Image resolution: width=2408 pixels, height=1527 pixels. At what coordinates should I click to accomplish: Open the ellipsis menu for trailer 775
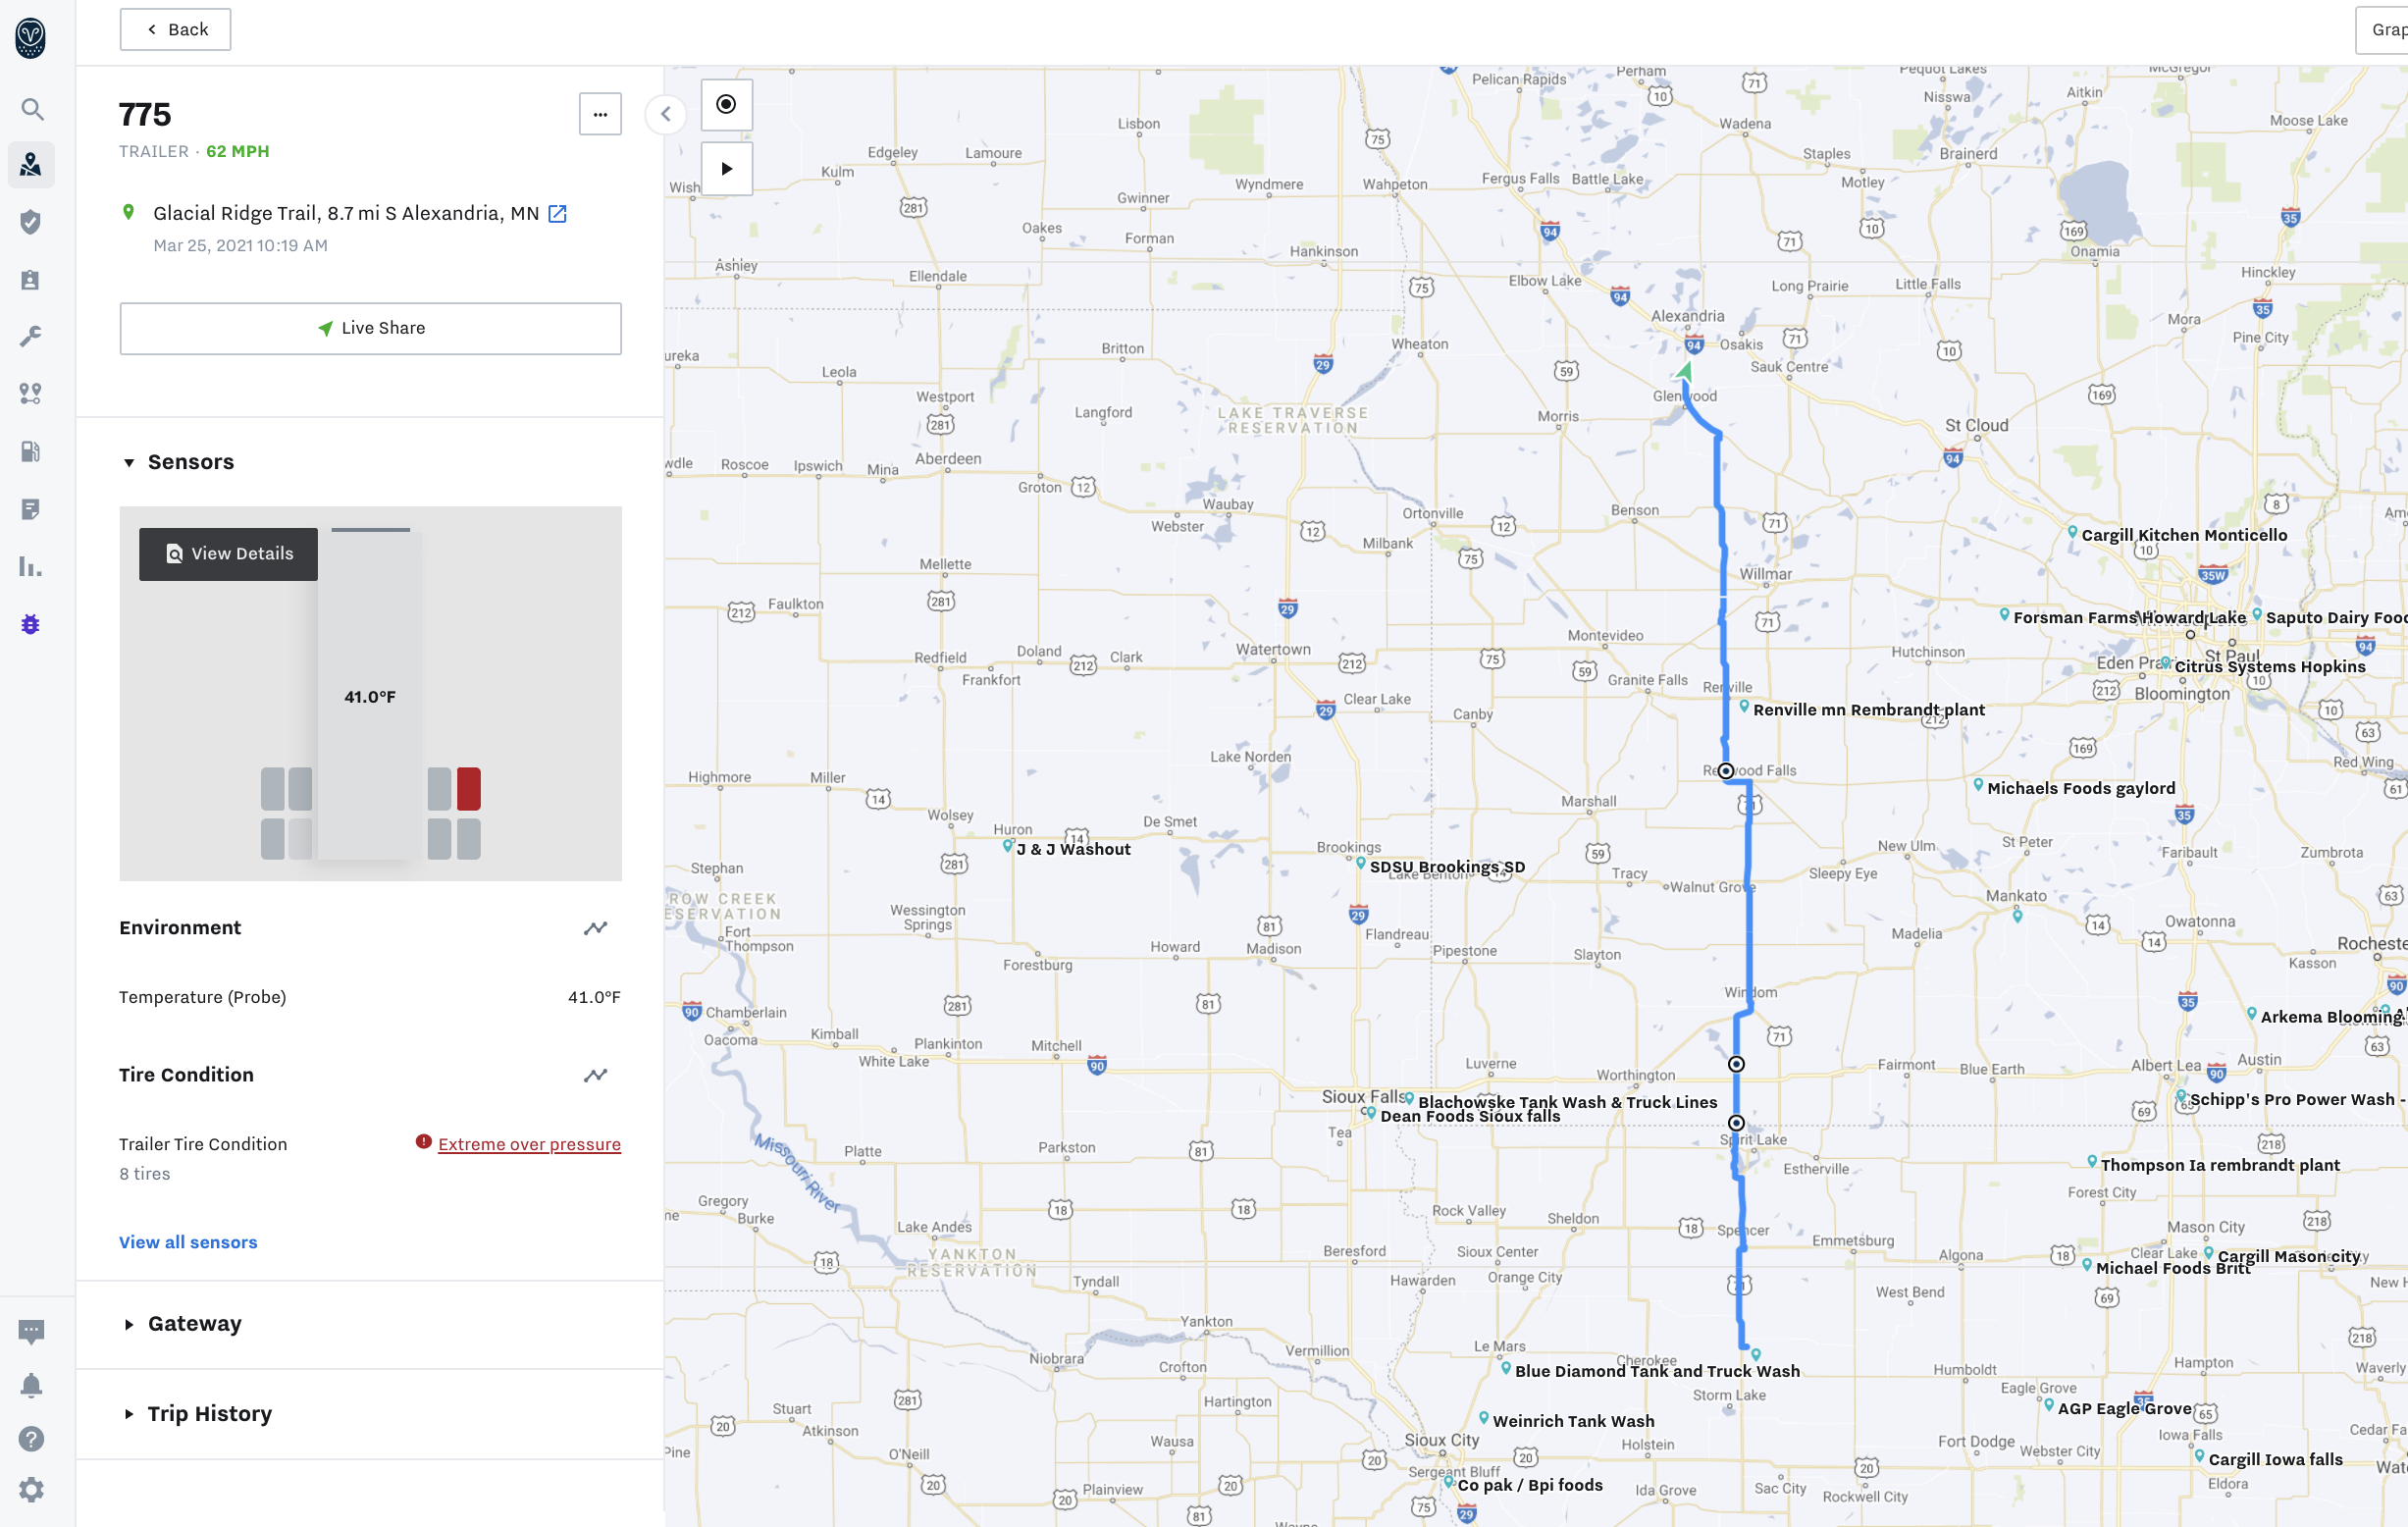(601, 114)
